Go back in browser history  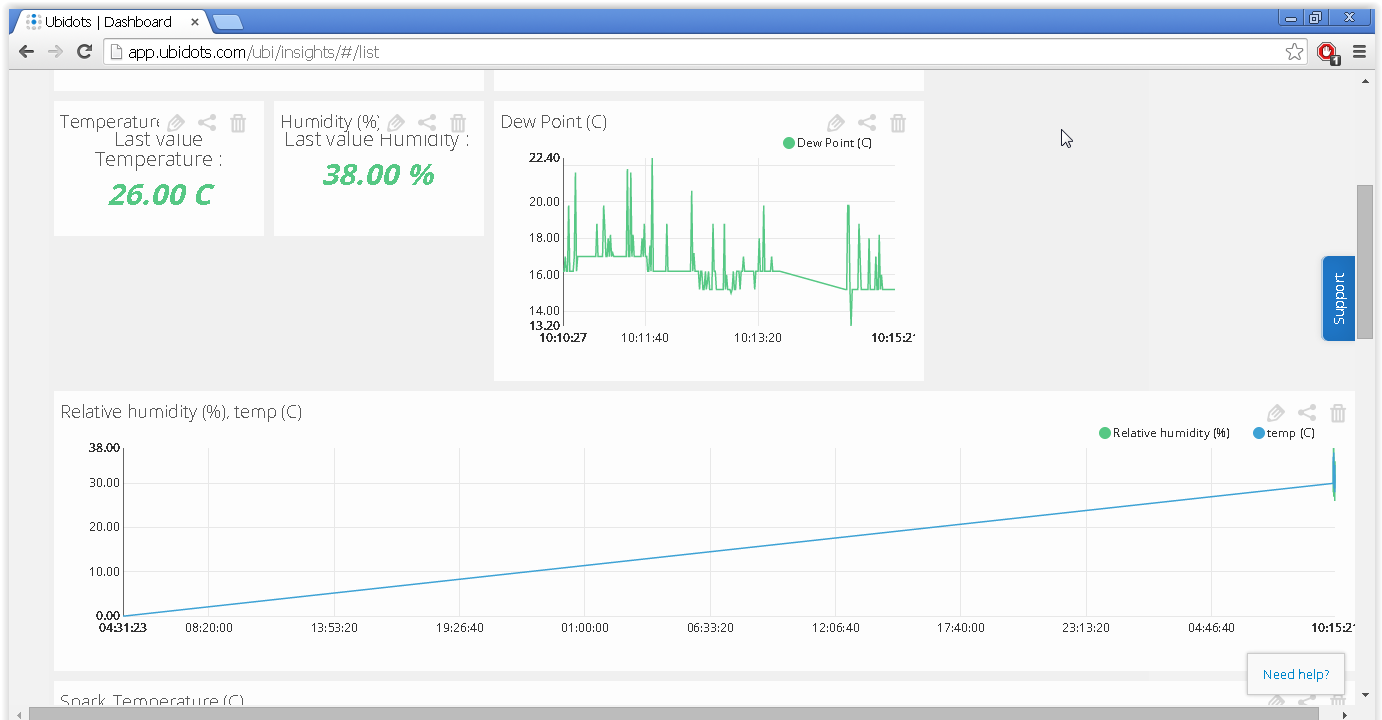27,52
